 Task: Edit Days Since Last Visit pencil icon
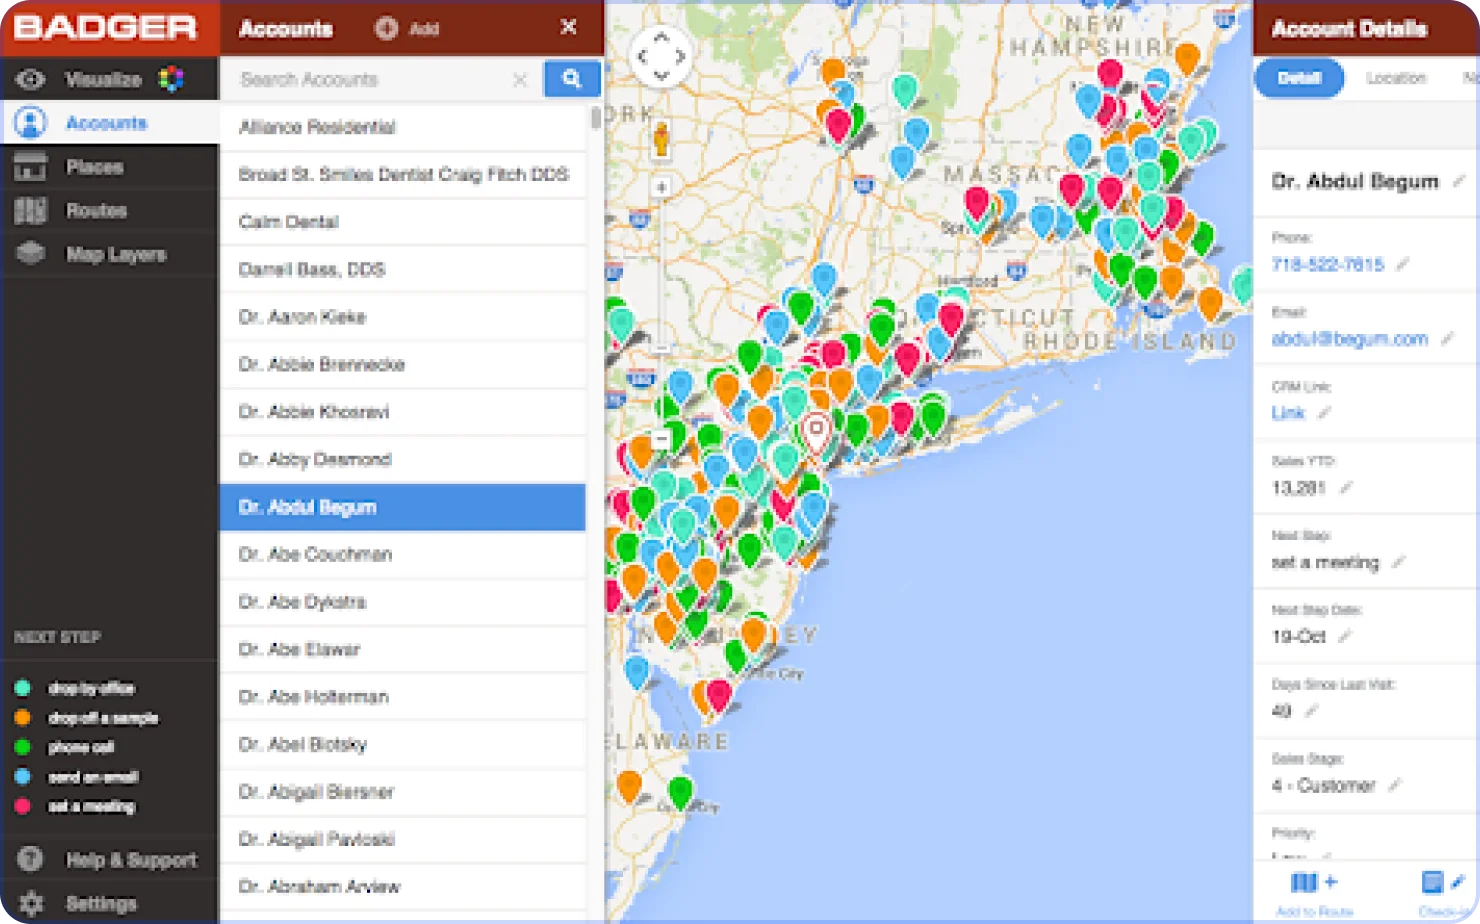[1311, 711]
